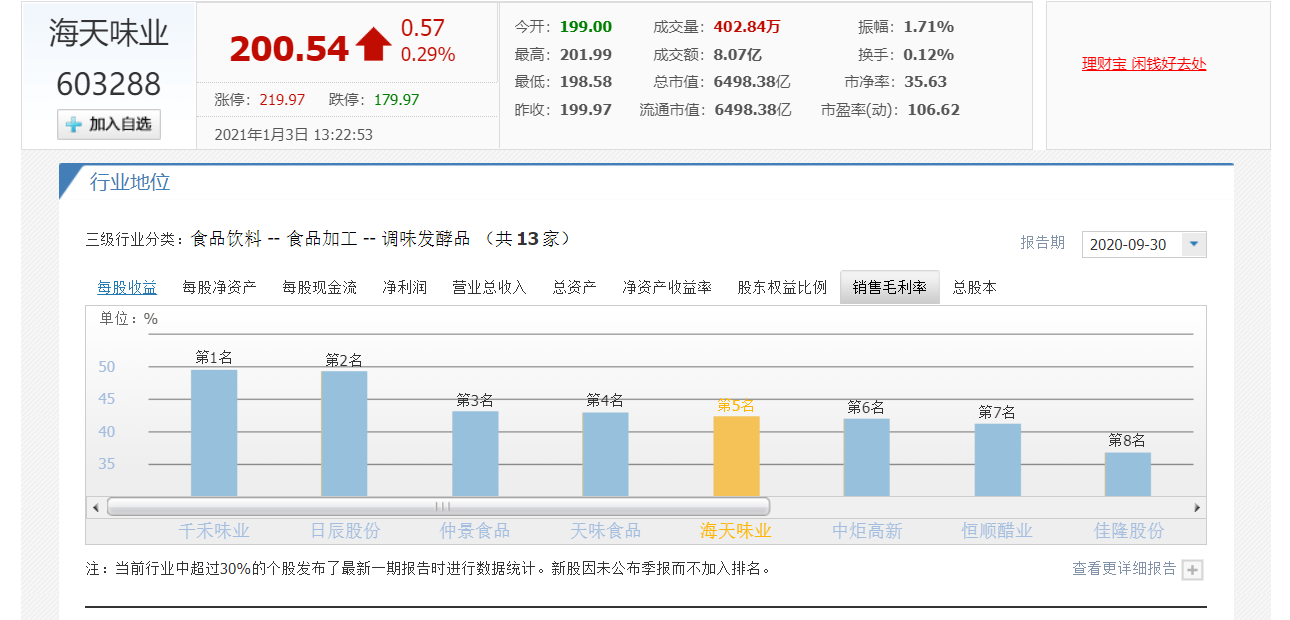
Task: Add stock via 加入自选 button
Action: pyautogui.click(x=109, y=124)
